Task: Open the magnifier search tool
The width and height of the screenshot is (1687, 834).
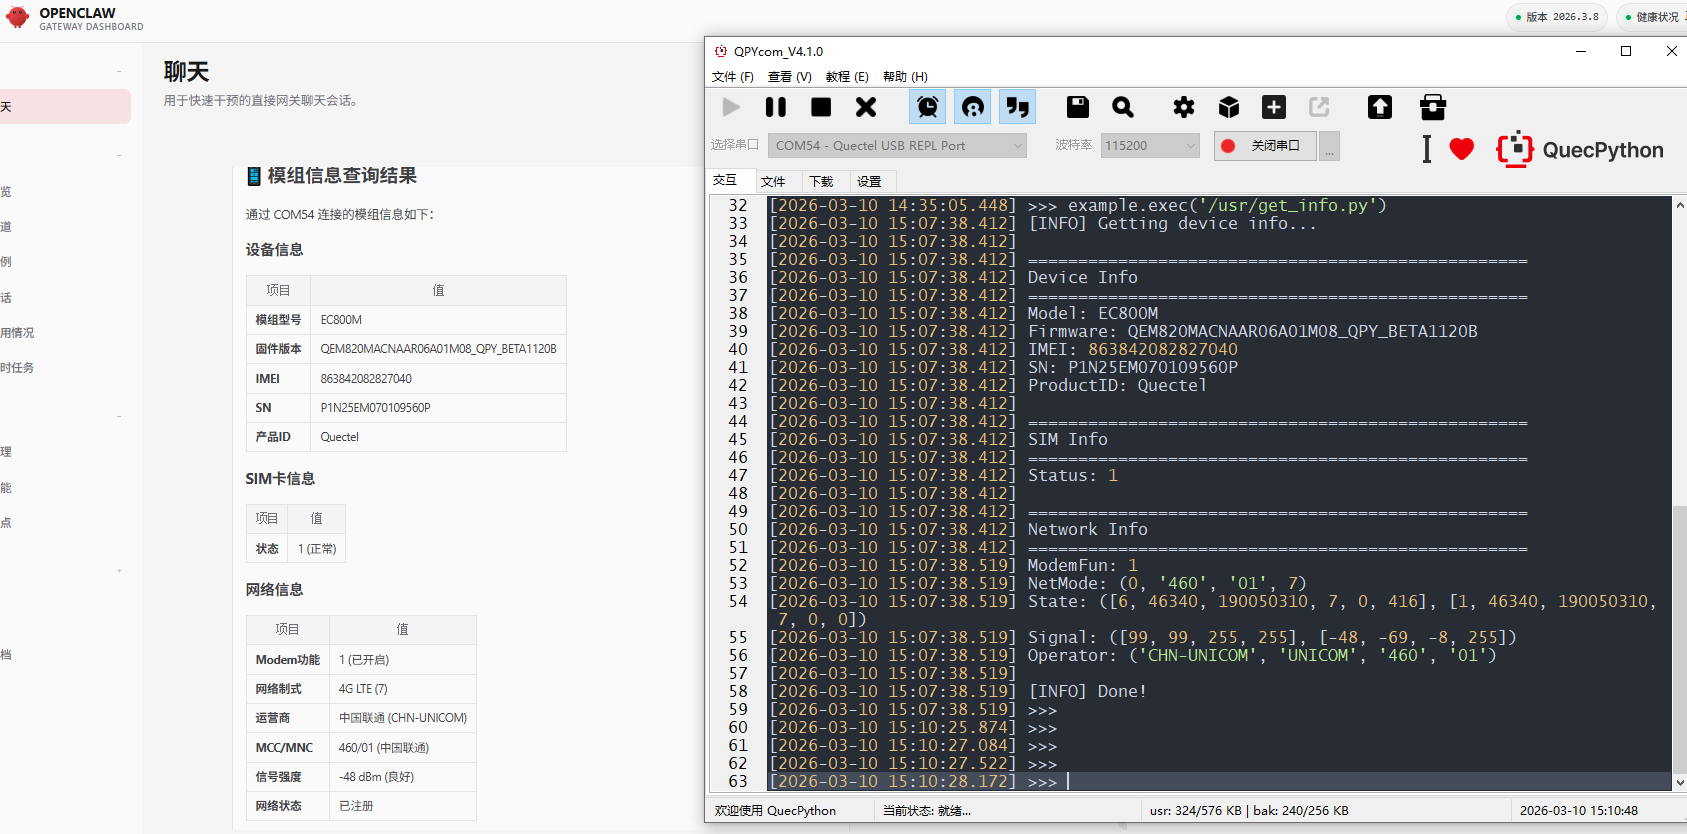Action: (1123, 107)
